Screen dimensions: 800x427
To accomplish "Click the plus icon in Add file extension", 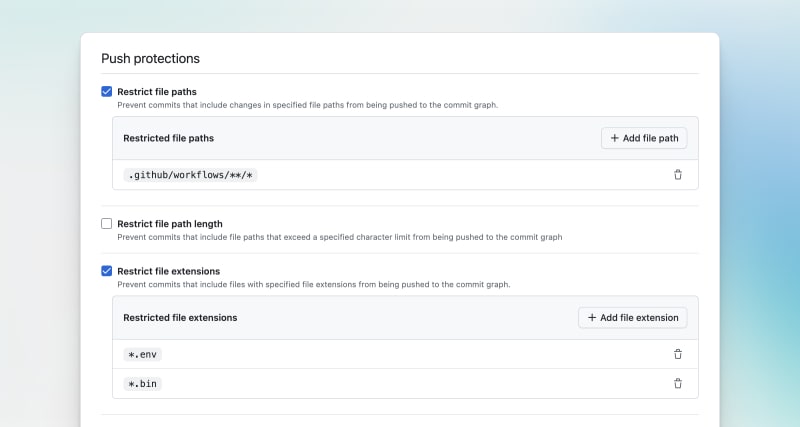I will pyautogui.click(x=591, y=317).
